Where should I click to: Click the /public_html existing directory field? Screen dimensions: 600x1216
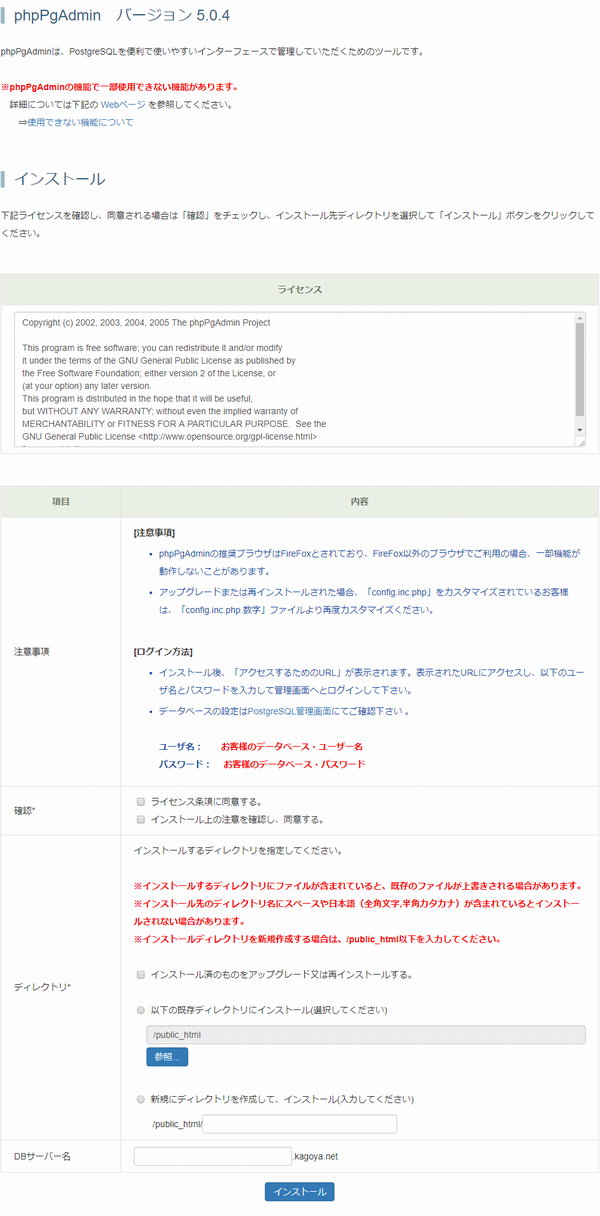click(366, 1034)
